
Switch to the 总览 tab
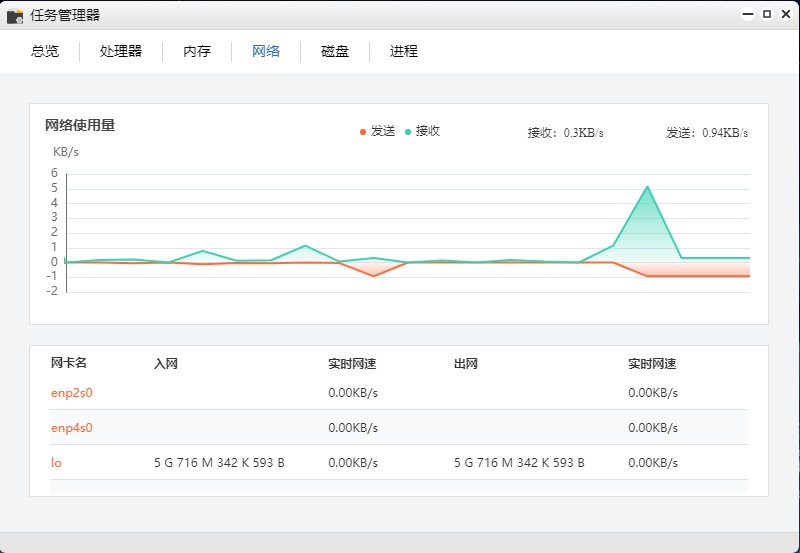45,51
